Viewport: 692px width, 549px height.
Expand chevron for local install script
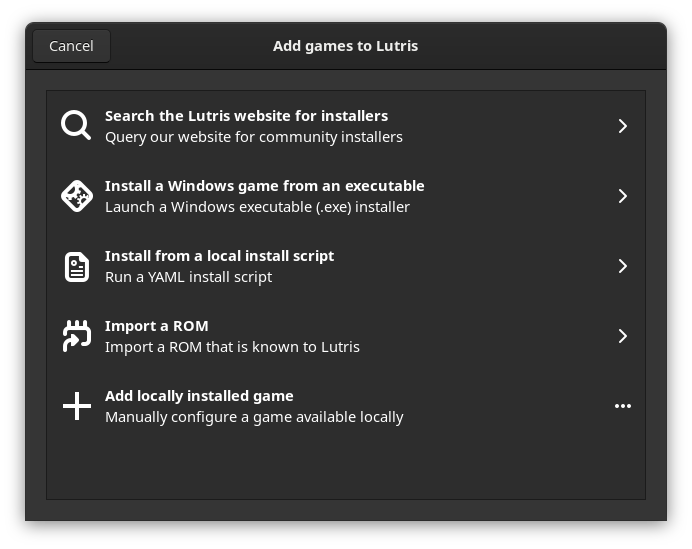tap(622, 266)
